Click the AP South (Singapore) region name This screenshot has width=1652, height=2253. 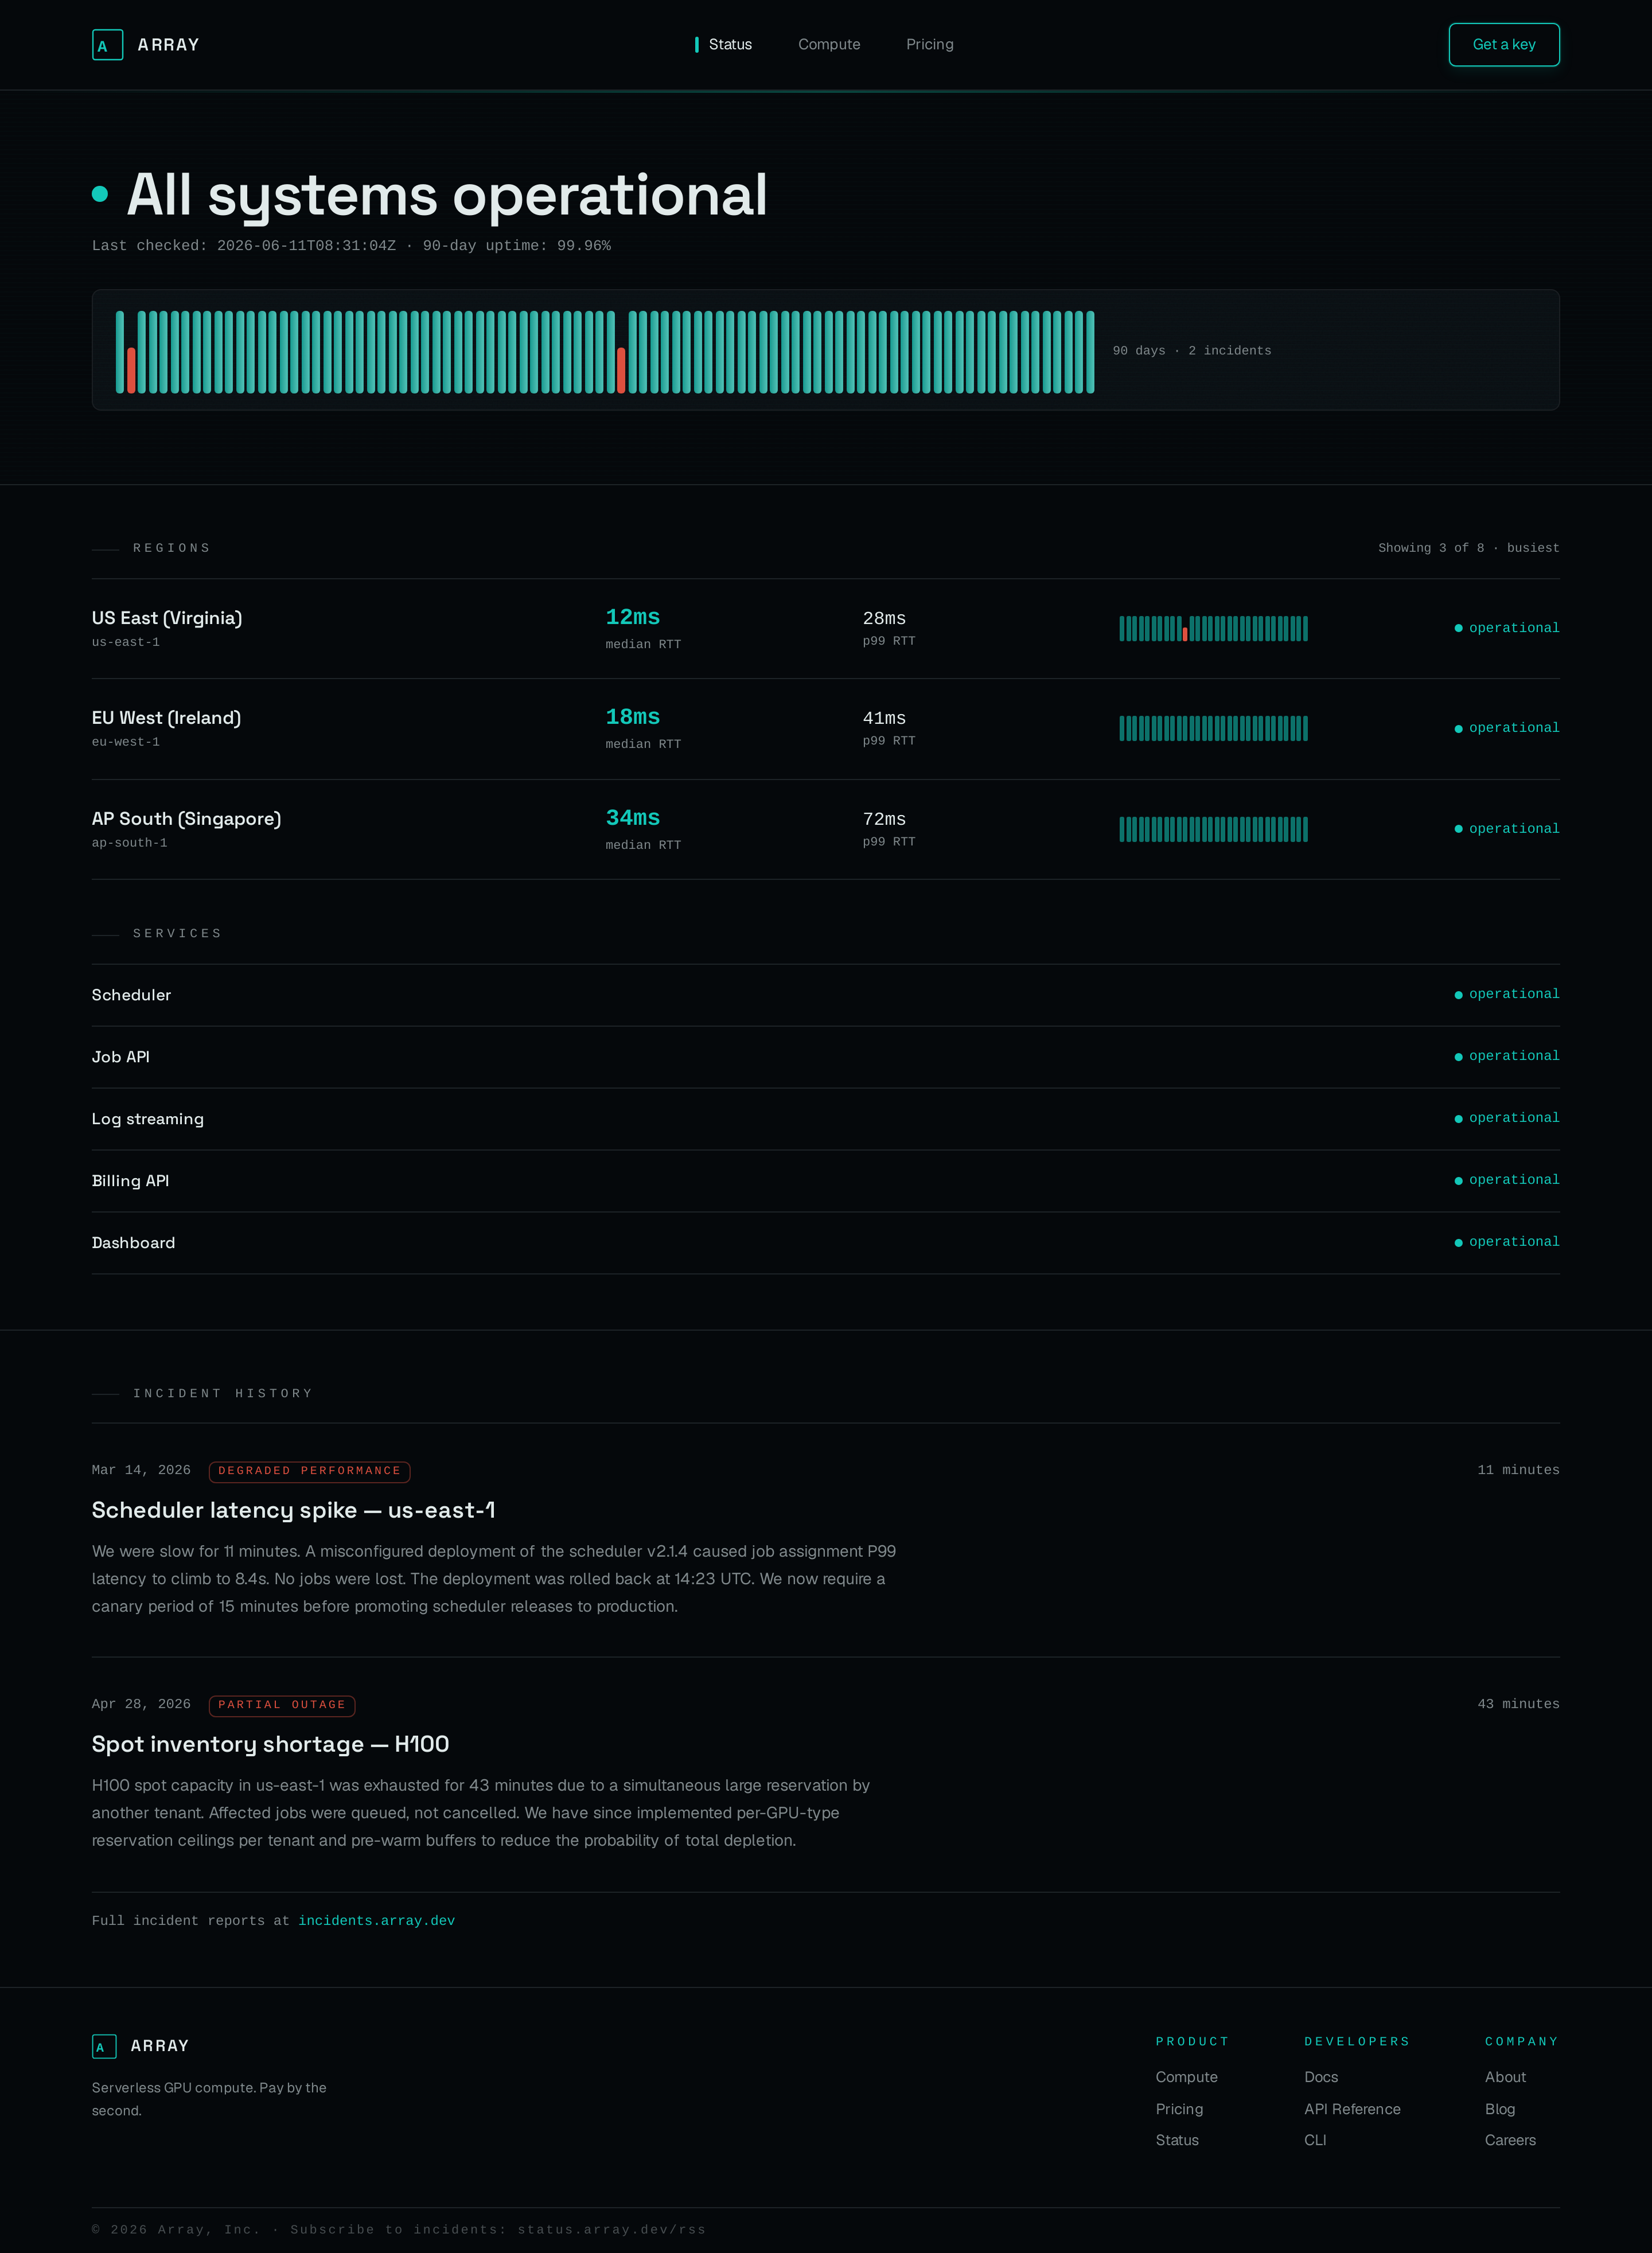186,819
